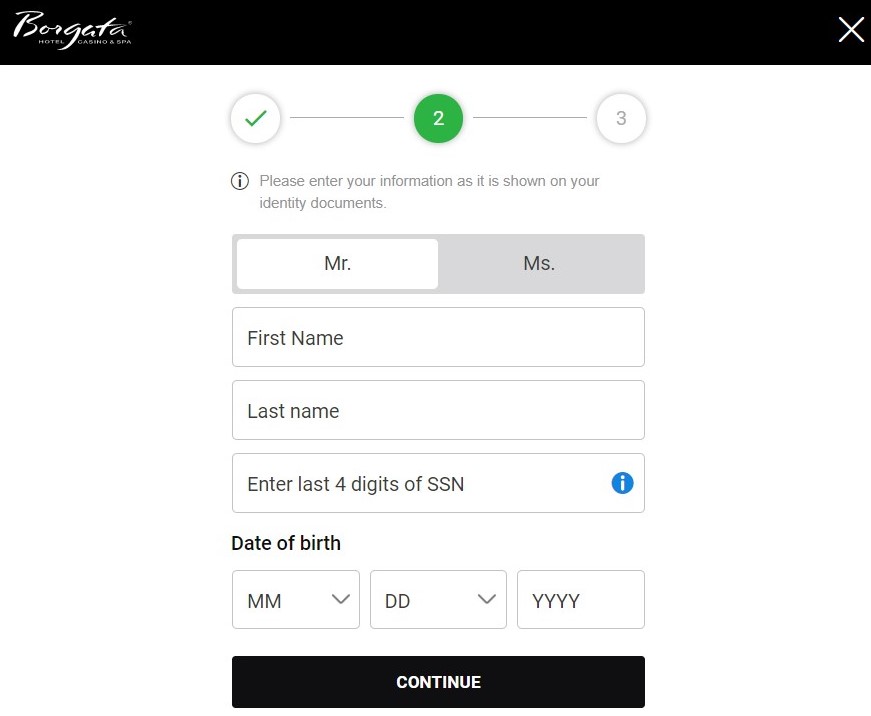871x716 pixels.
Task: Open the MM month dropdown
Action: pyautogui.click(x=296, y=599)
